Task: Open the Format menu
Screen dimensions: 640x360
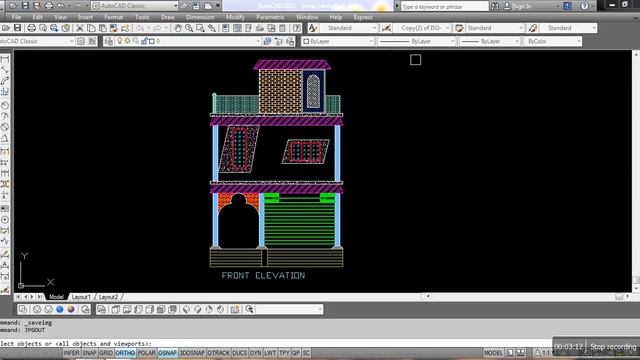Action: coord(114,17)
